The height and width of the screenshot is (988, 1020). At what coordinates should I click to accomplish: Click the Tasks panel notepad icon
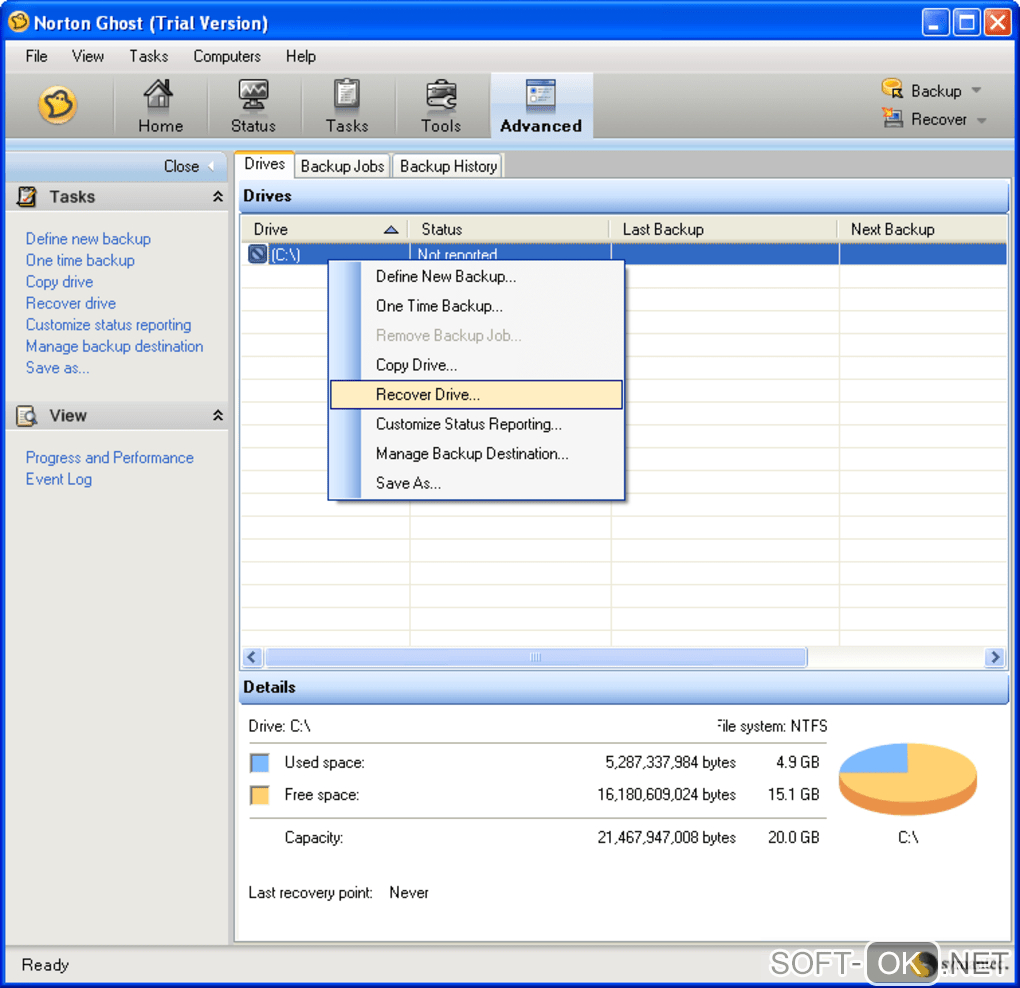coord(27,196)
